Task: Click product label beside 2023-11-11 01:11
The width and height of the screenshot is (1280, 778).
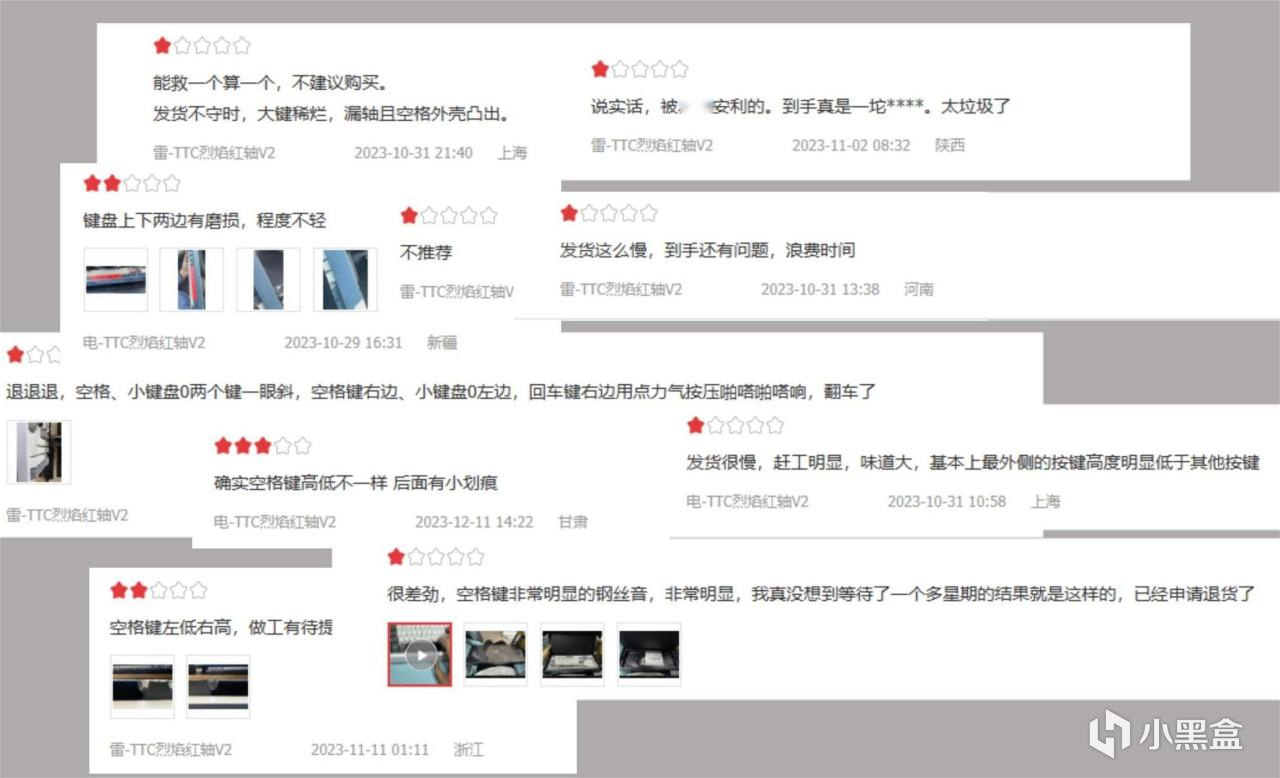Action: (171, 749)
